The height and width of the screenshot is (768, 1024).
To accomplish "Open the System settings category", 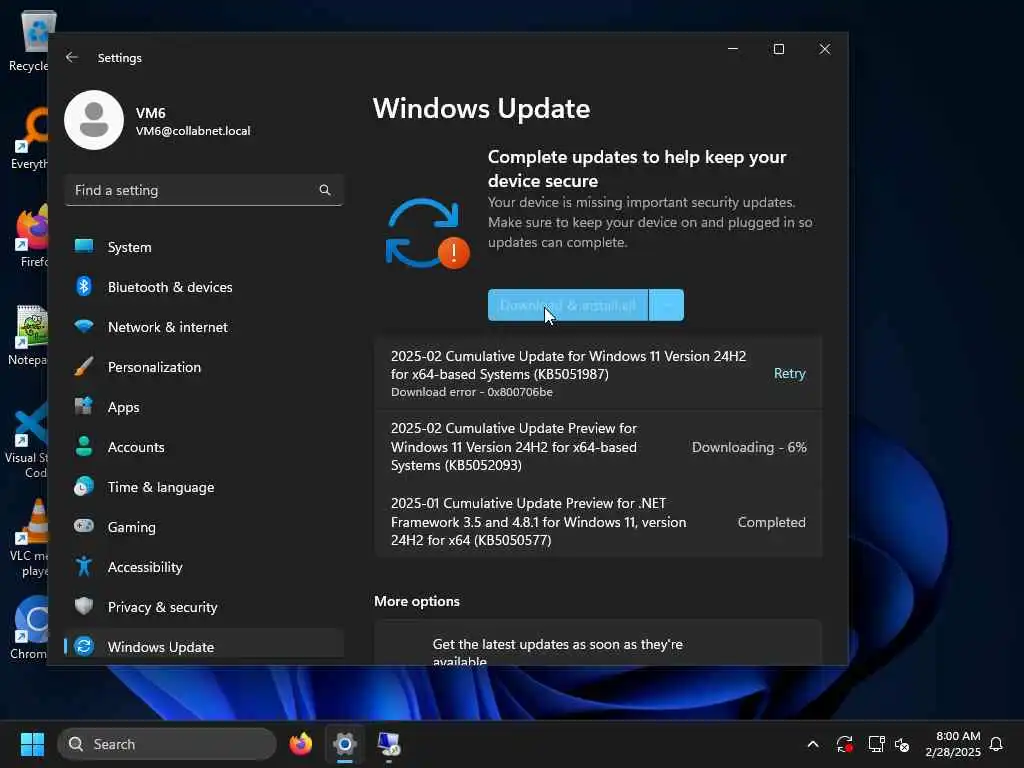I will [204, 247].
